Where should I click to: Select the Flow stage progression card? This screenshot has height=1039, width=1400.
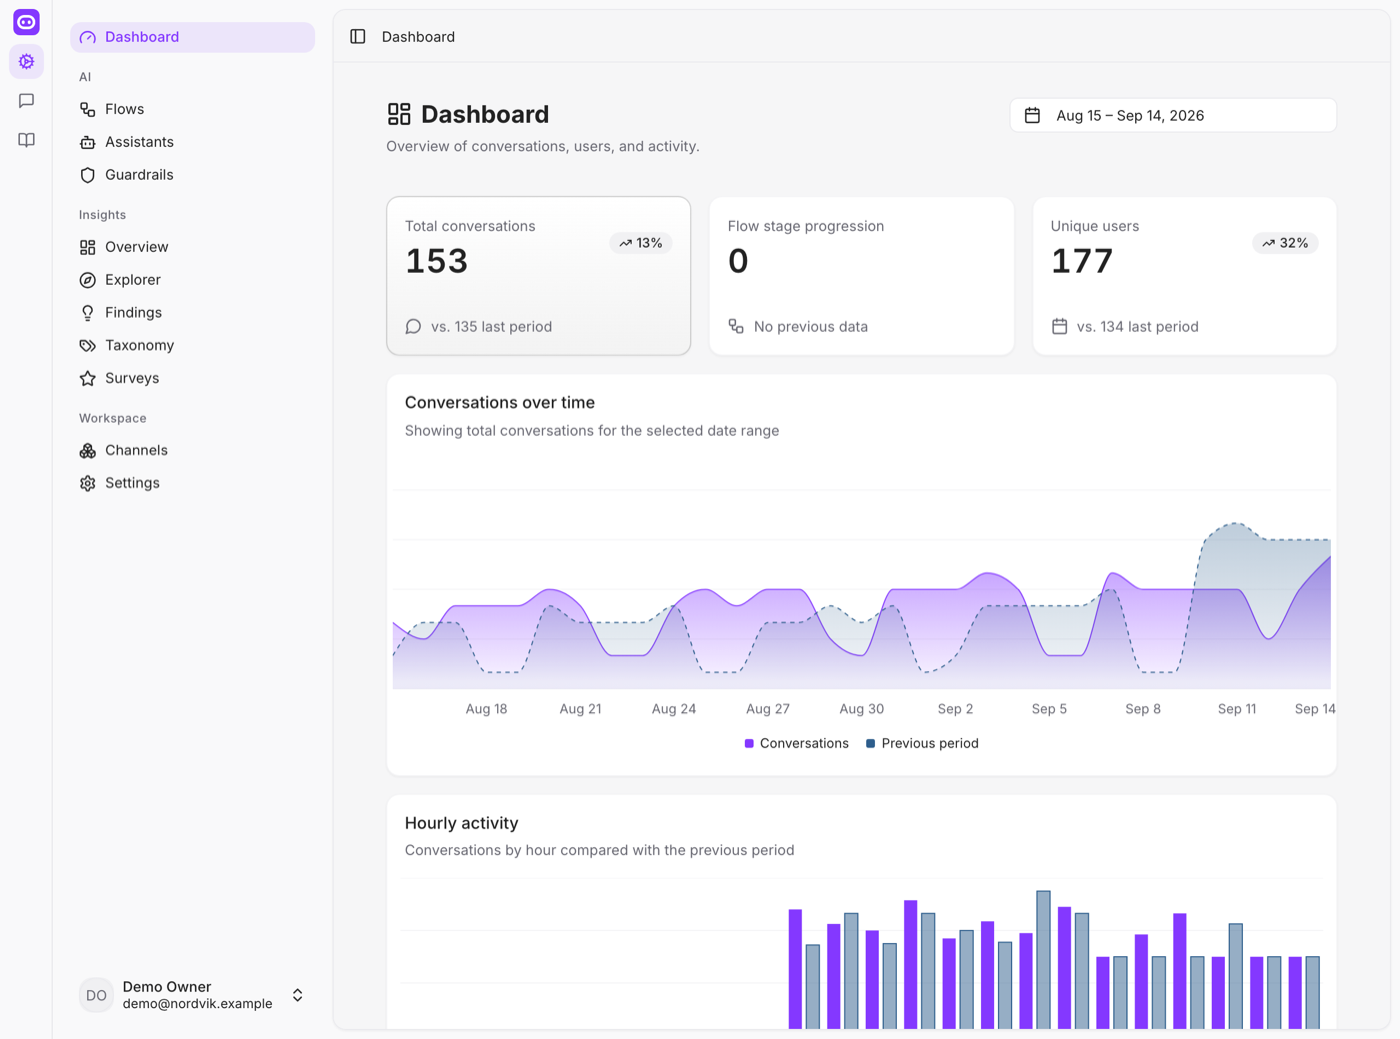[862, 276]
